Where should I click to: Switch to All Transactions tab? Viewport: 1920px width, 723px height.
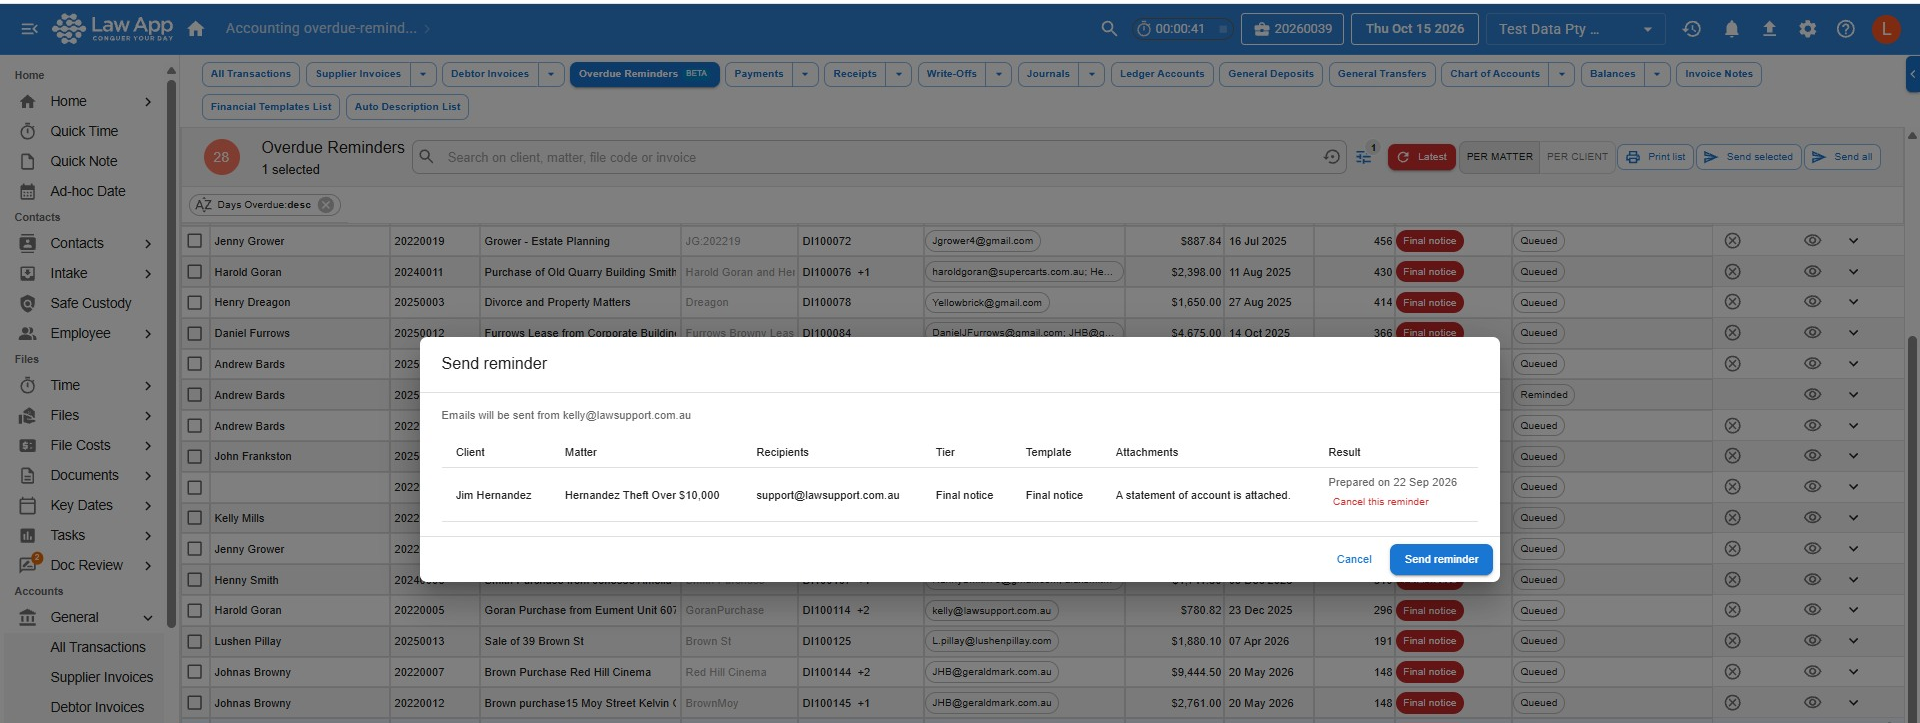250,74
